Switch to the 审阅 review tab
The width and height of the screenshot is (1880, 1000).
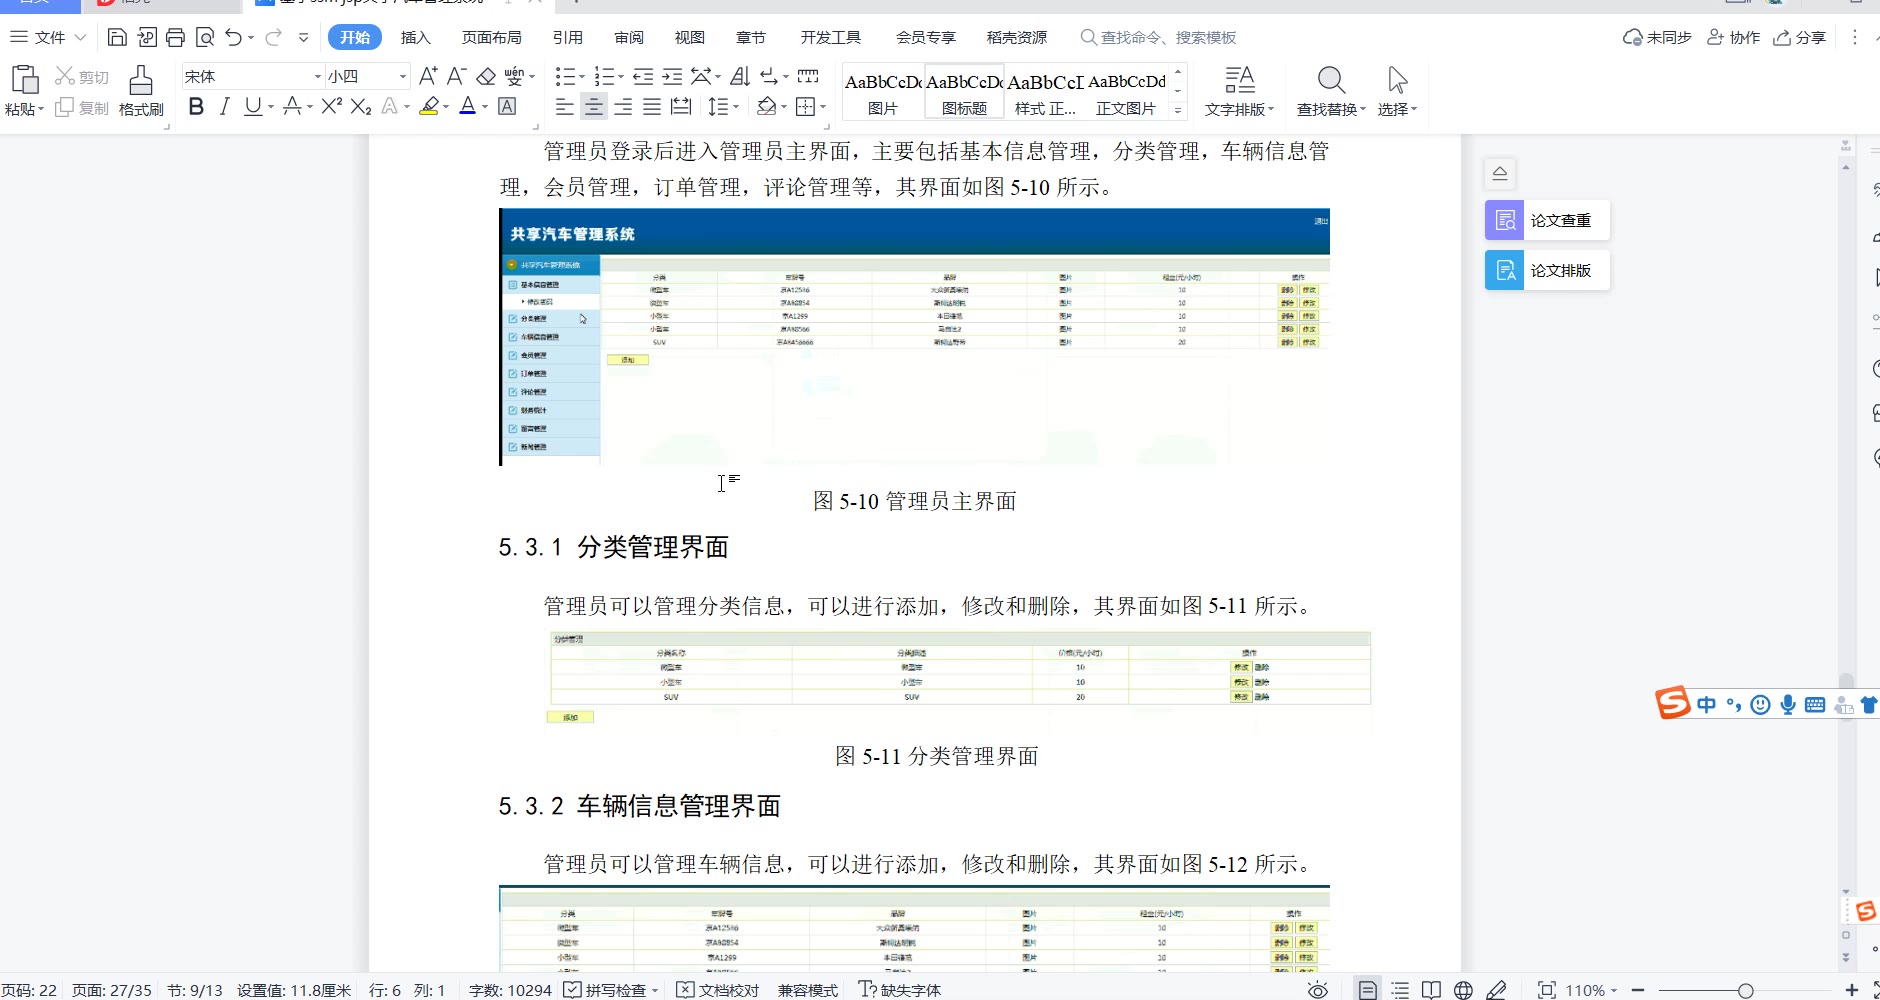629,37
